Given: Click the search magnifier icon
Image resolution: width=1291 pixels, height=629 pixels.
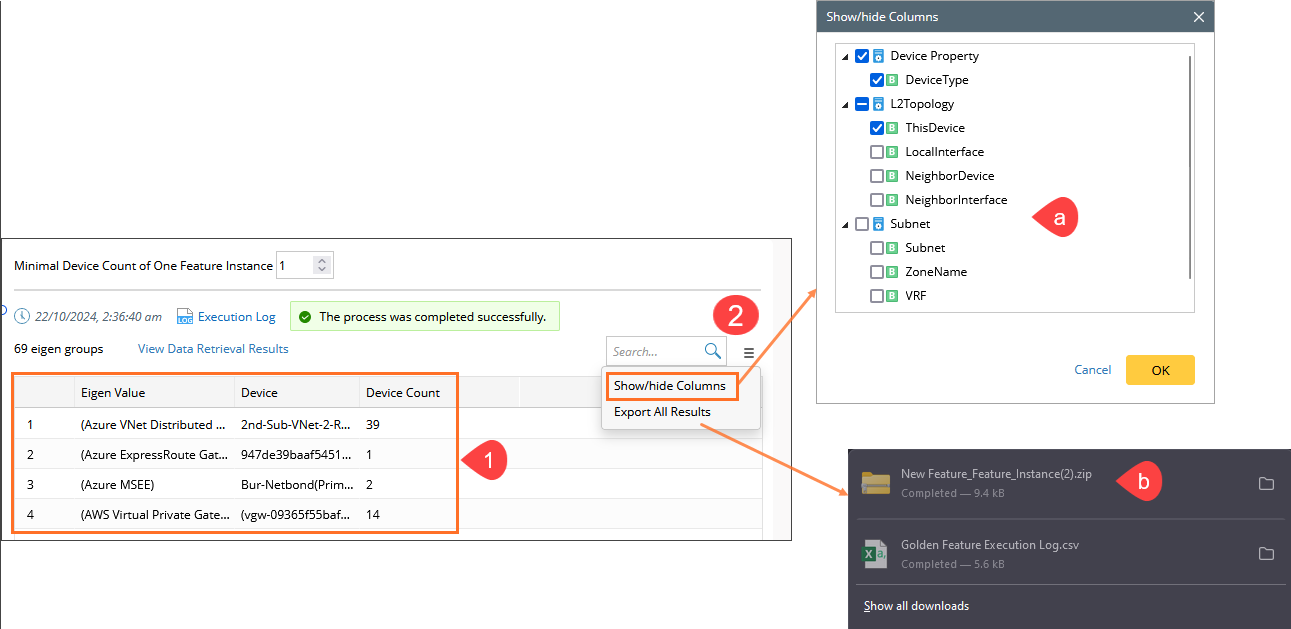Looking at the screenshot, I should point(712,351).
